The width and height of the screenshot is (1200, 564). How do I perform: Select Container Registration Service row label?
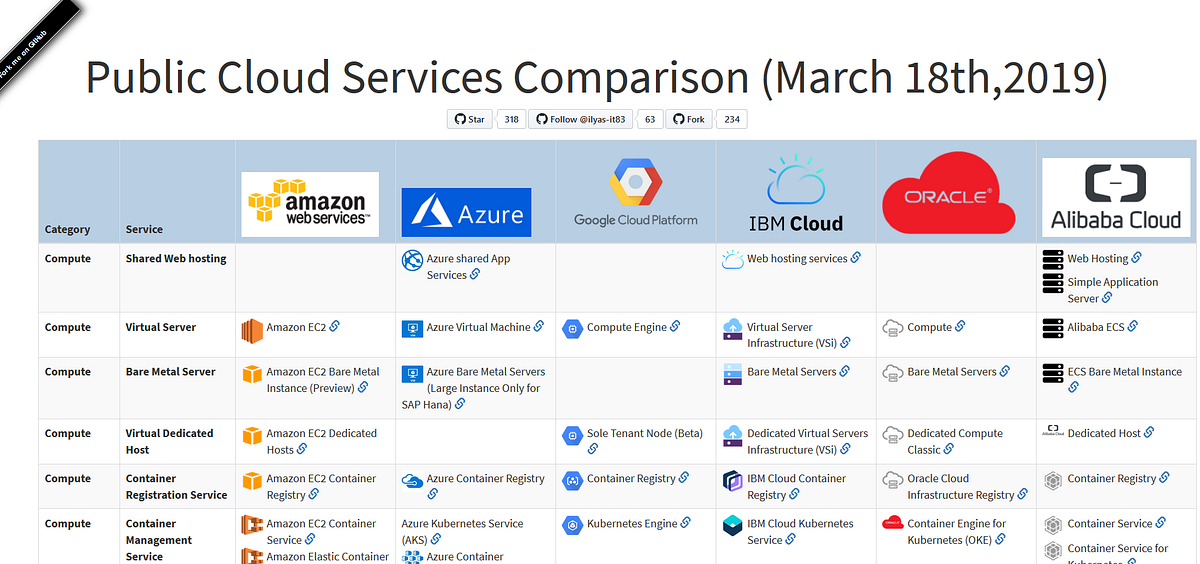[176, 486]
